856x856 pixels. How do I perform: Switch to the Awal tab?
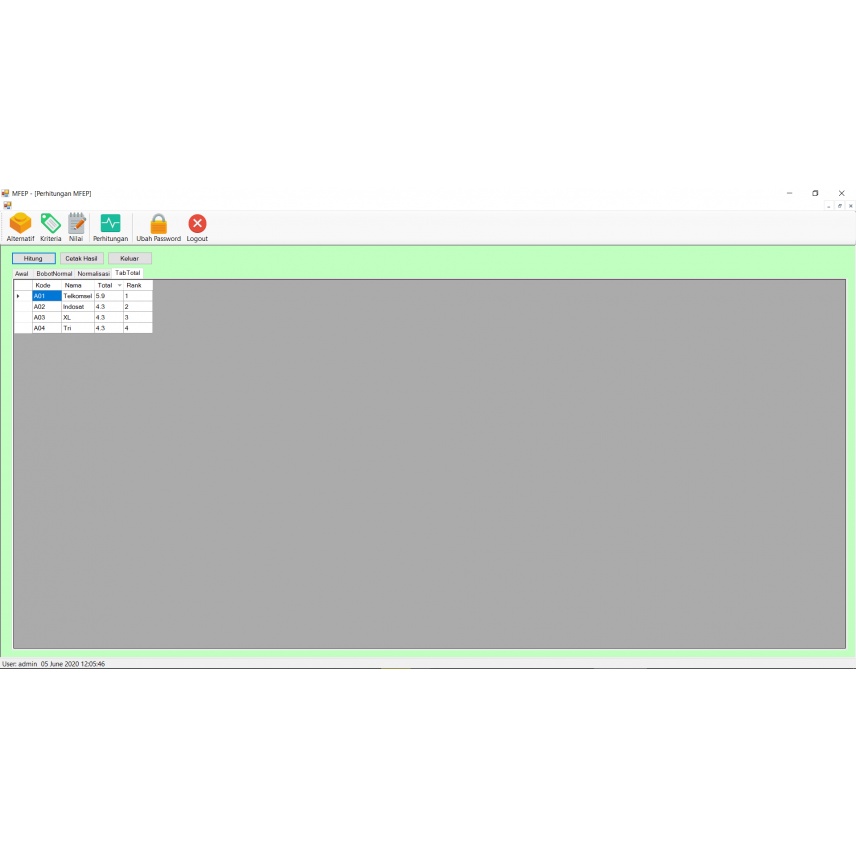click(x=21, y=273)
